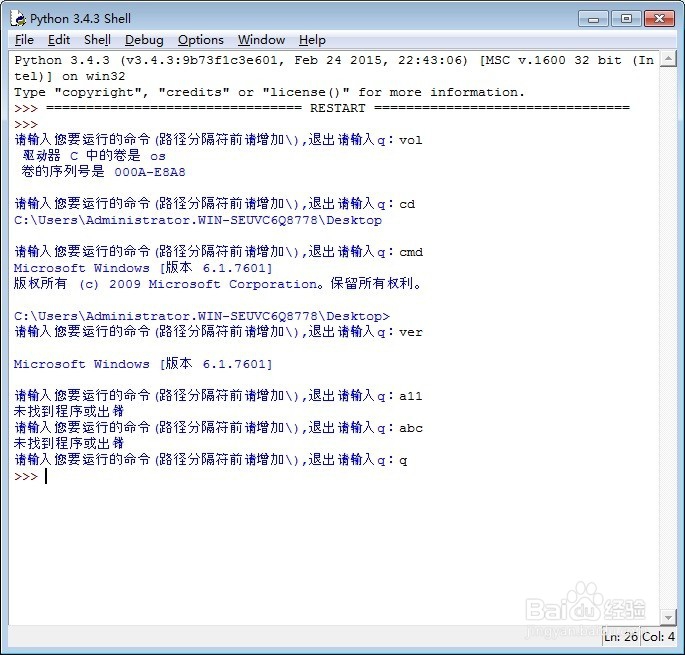Minimize the Python Shell window
The width and height of the screenshot is (685, 655).
tap(593, 19)
